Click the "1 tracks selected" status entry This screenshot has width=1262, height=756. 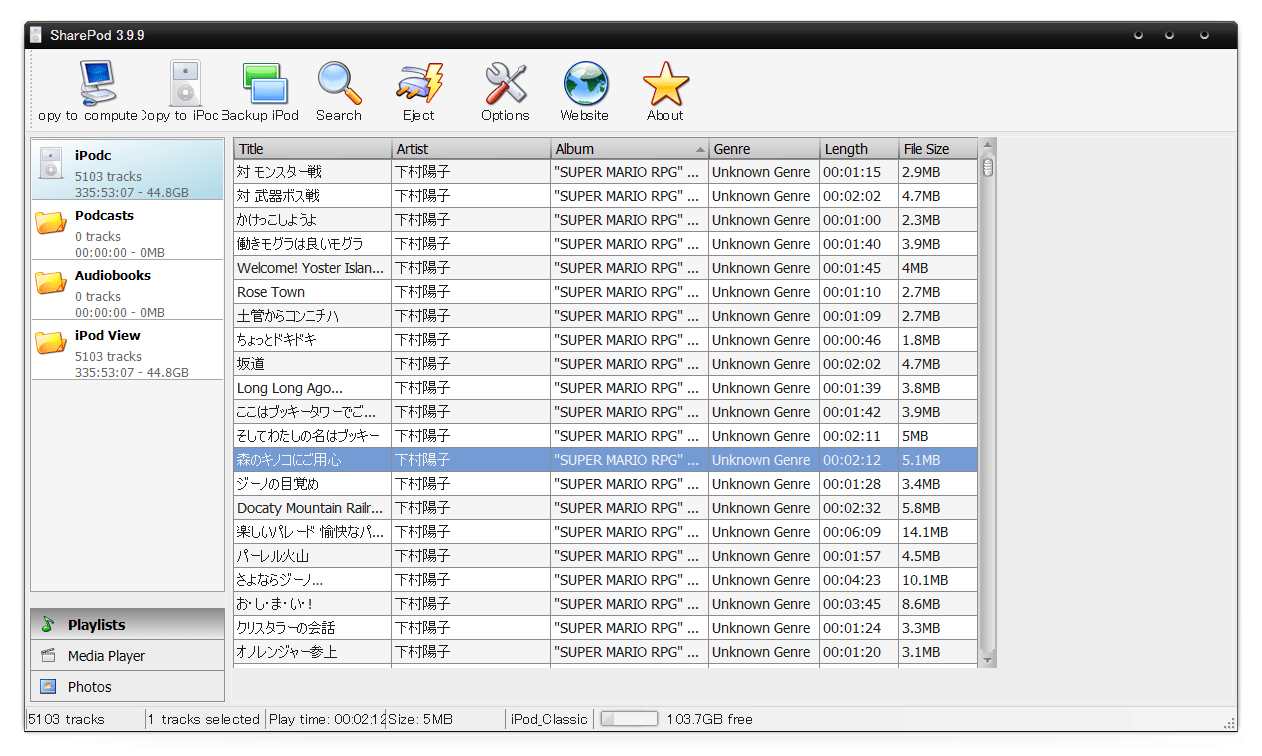[204, 719]
